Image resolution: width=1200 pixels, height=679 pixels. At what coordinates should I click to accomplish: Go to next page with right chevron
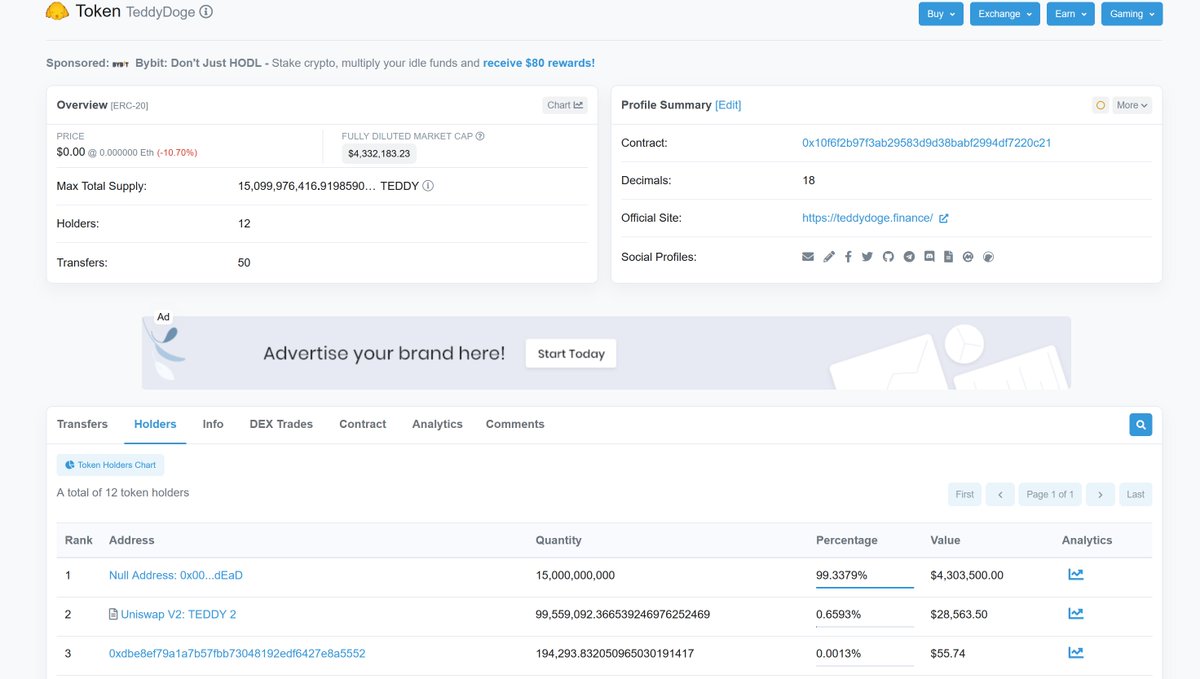pyautogui.click(x=1100, y=494)
